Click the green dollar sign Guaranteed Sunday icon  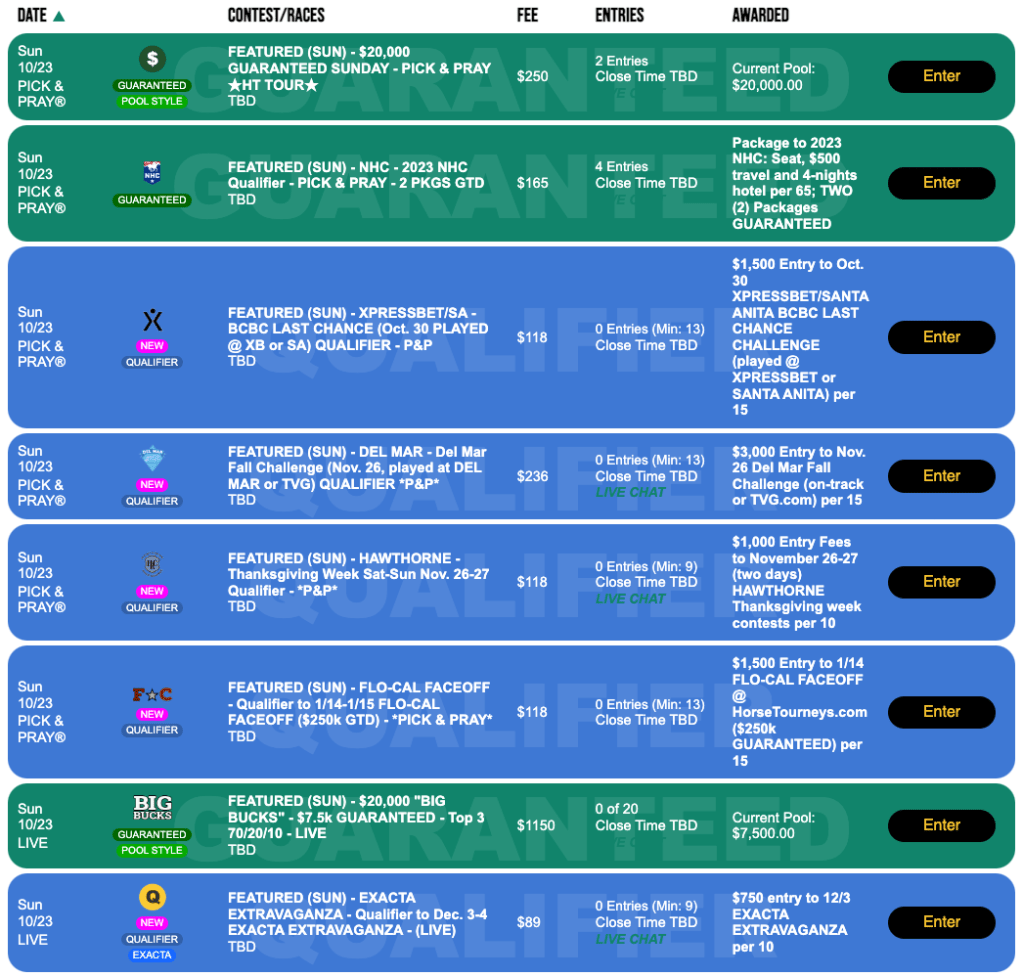(x=152, y=59)
